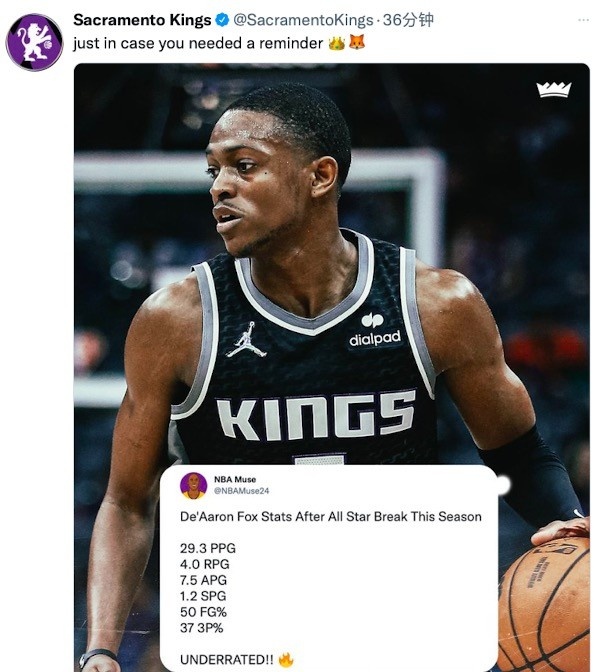Click the crown emoji in the tweet
596x672 pixels.
[336, 43]
